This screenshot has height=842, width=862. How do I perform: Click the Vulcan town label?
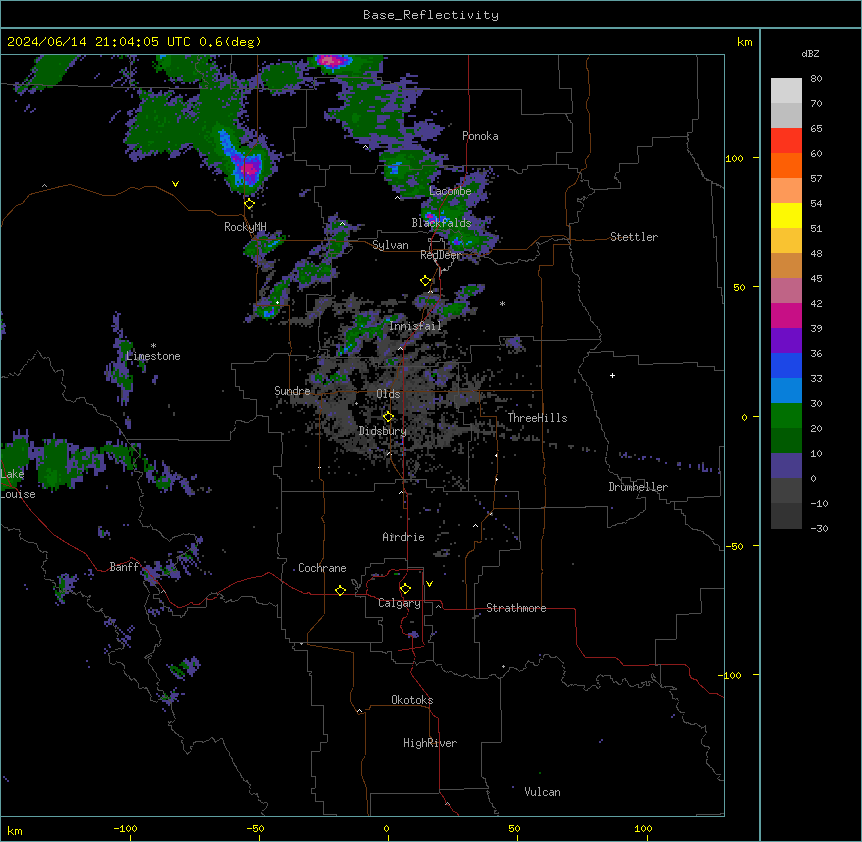coord(543,792)
